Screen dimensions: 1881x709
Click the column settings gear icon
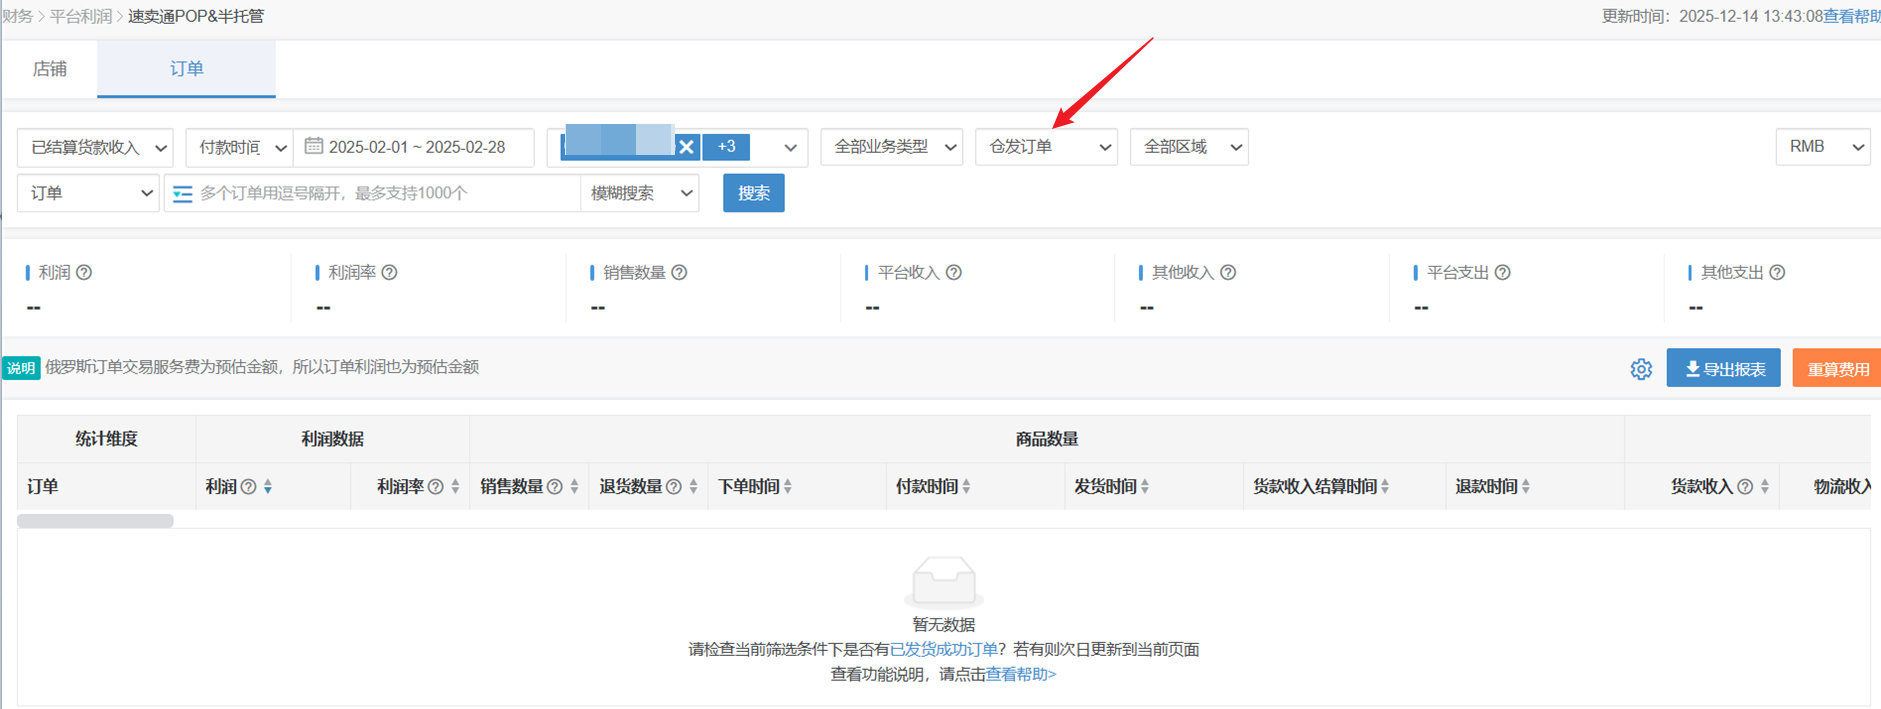pos(1641,369)
